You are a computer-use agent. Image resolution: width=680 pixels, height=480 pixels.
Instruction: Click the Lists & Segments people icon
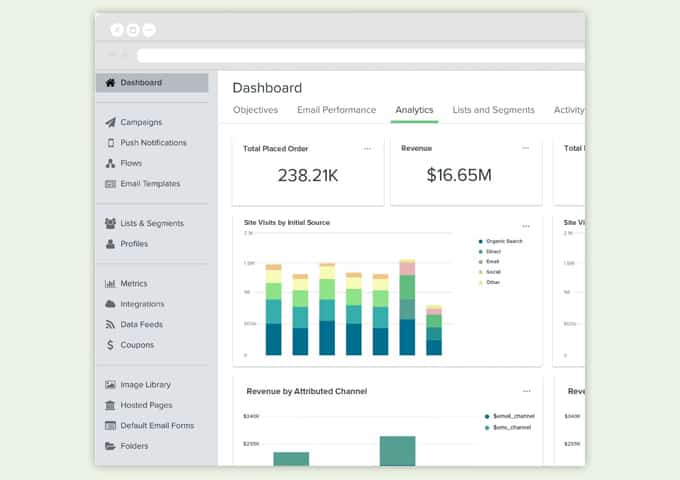[x=110, y=223]
